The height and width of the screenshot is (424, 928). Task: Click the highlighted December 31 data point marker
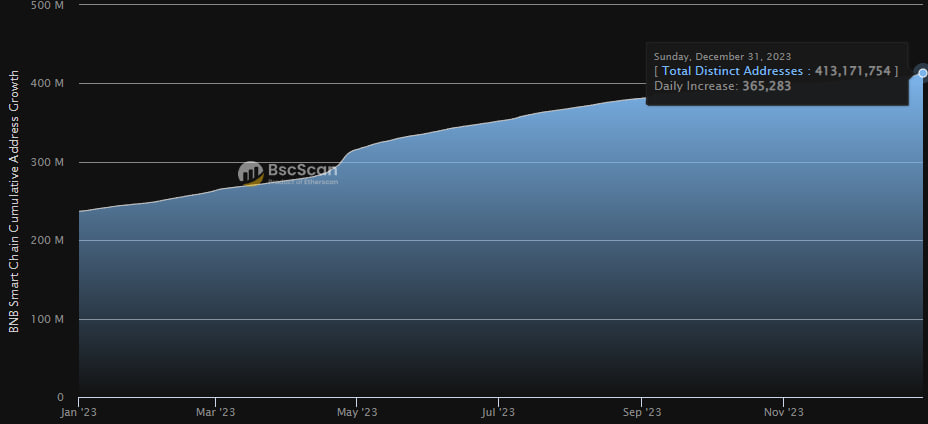922,73
